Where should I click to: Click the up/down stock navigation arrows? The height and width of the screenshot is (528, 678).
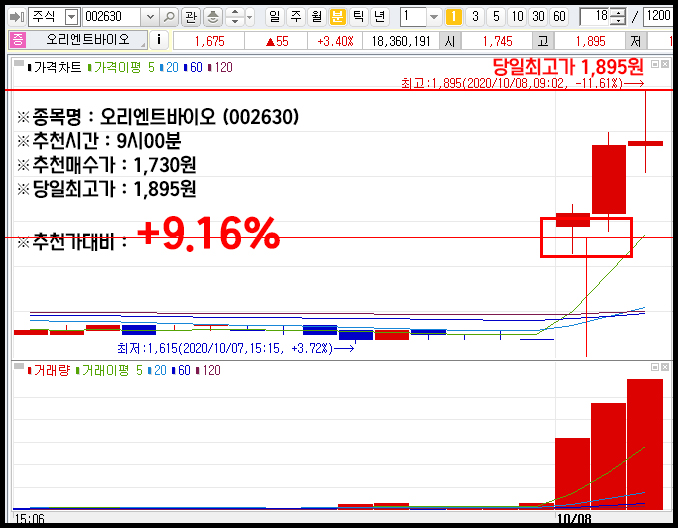[x=235, y=17]
